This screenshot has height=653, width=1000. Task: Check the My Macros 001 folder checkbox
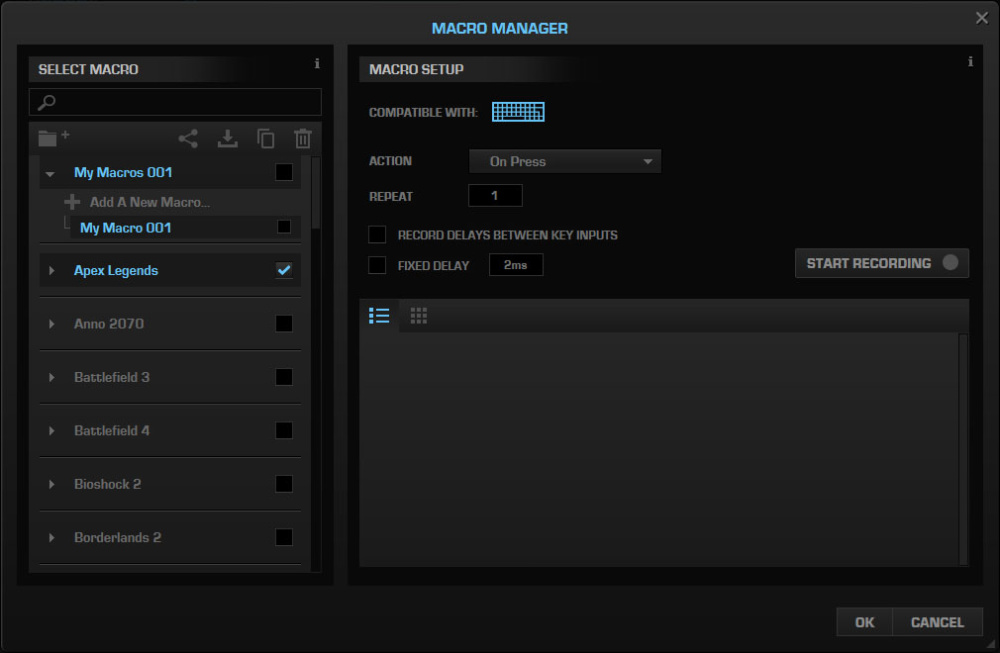tap(284, 172)
